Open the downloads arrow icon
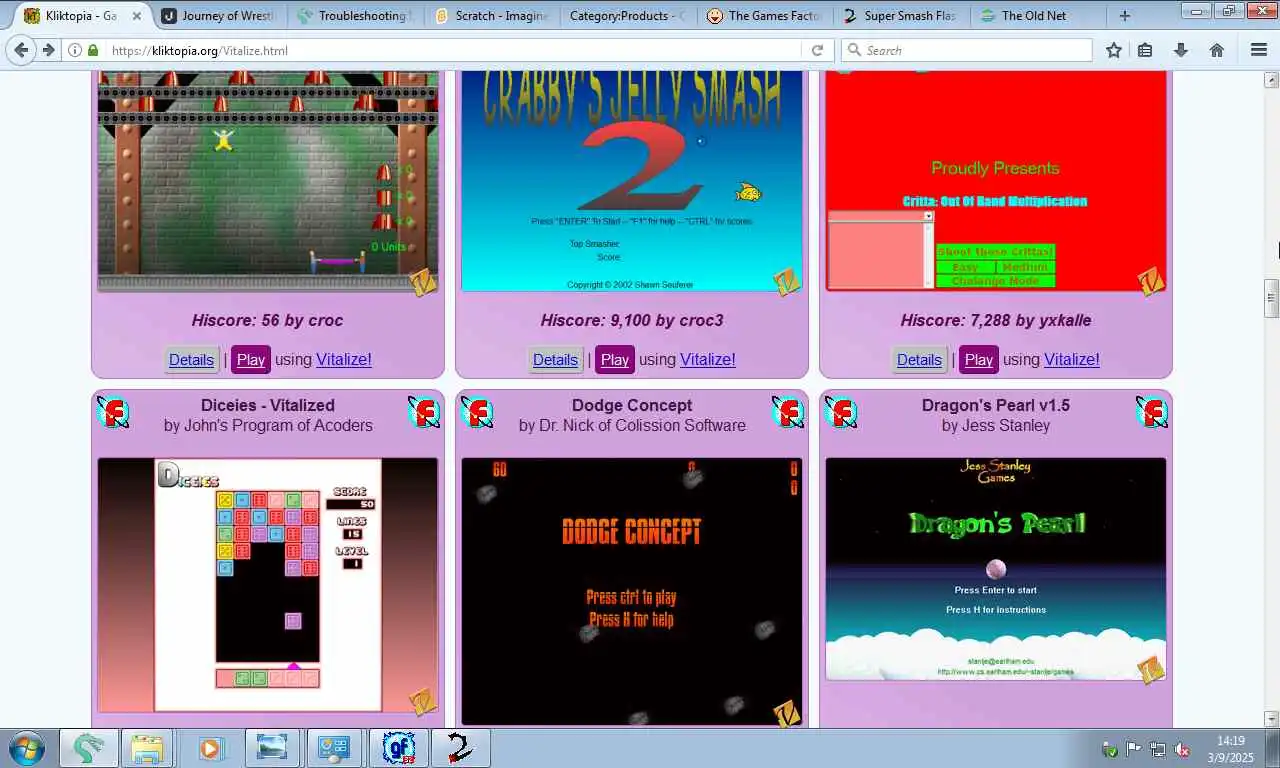 point(1181,50)
